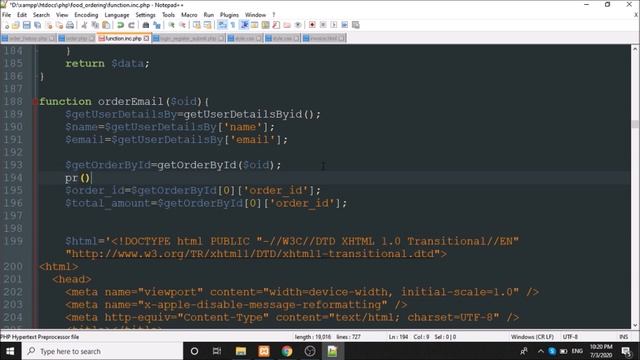Screen dimensions: 640x360
Task: Save the file with the Save toolbar icon
Action: tap(27, 25)
